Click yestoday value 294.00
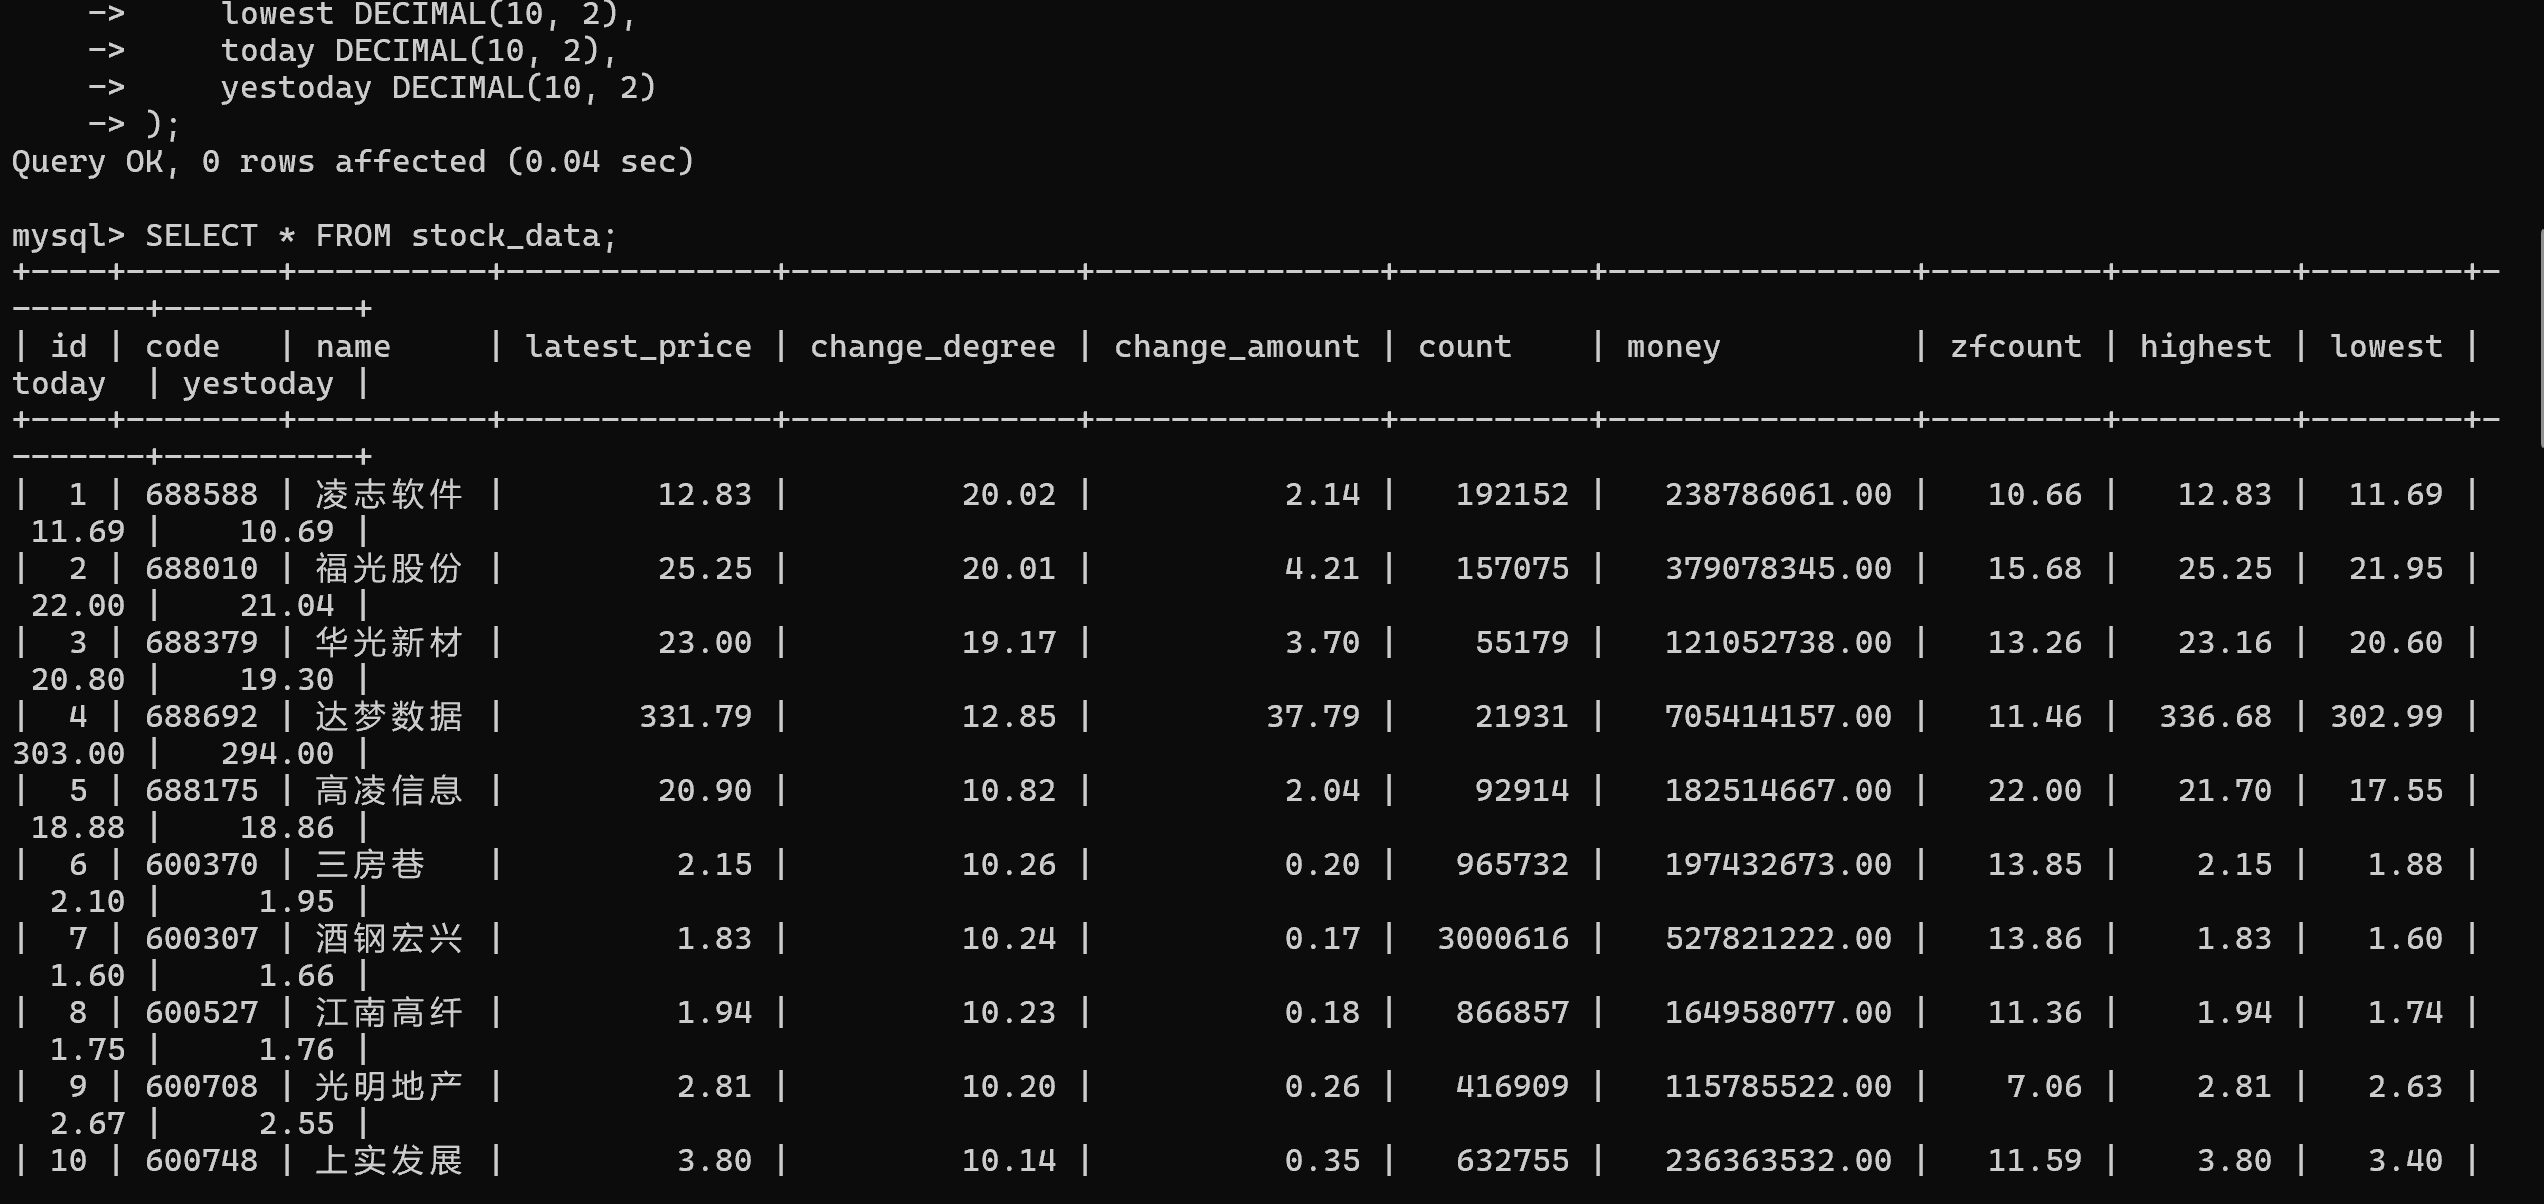The height and width of the screenshot is (1204, 2544). point(277,753)
